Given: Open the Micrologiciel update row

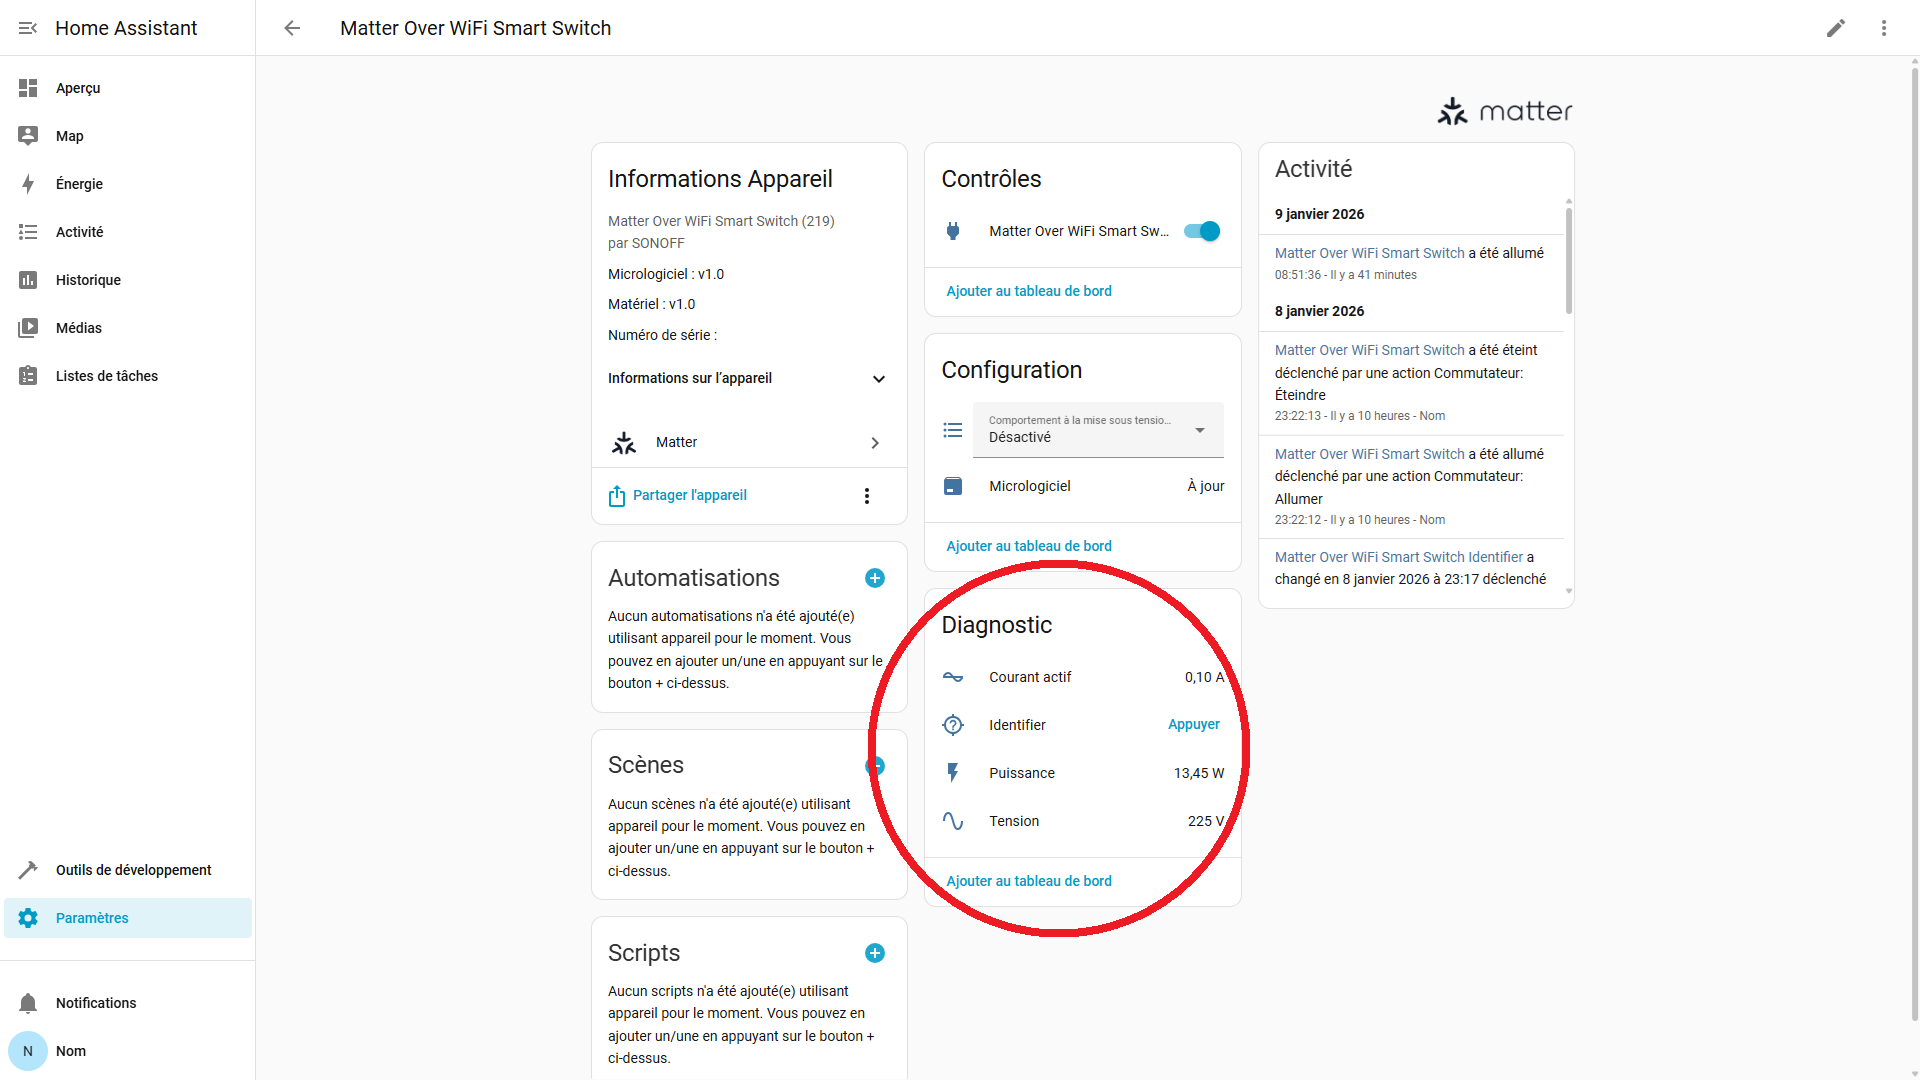Looking at the screenshot, I should (1083, 486).
